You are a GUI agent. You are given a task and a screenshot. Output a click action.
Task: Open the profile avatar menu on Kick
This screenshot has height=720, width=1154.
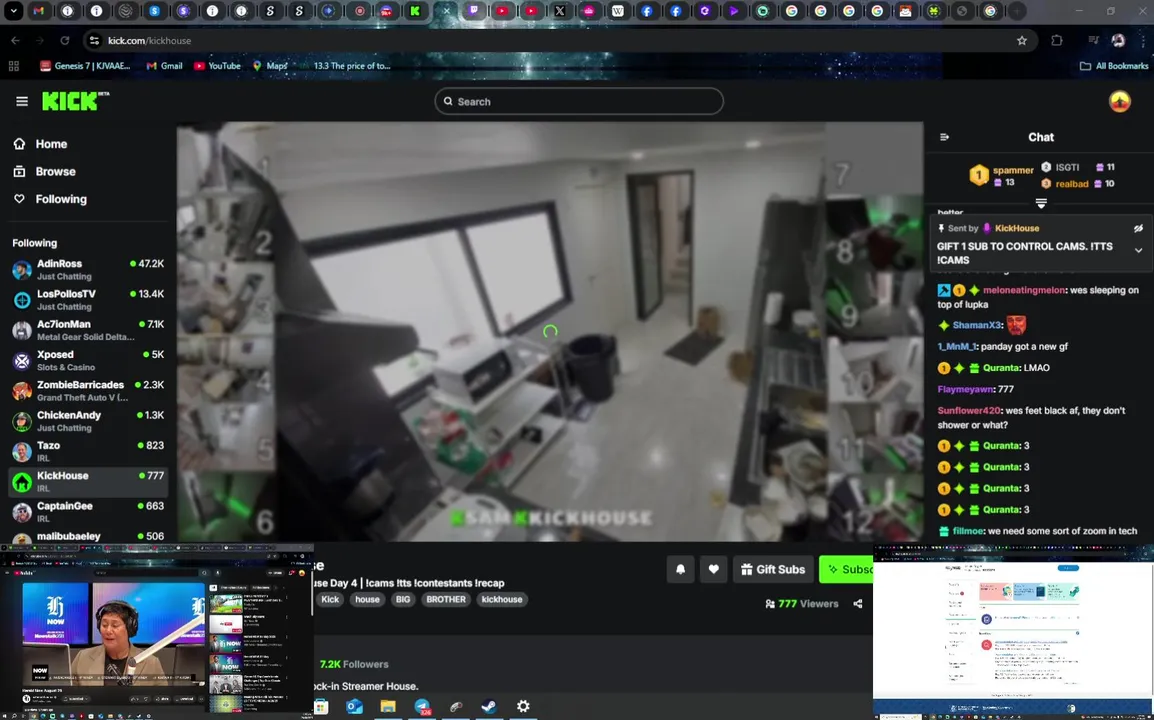click(x=1119, y=102)
